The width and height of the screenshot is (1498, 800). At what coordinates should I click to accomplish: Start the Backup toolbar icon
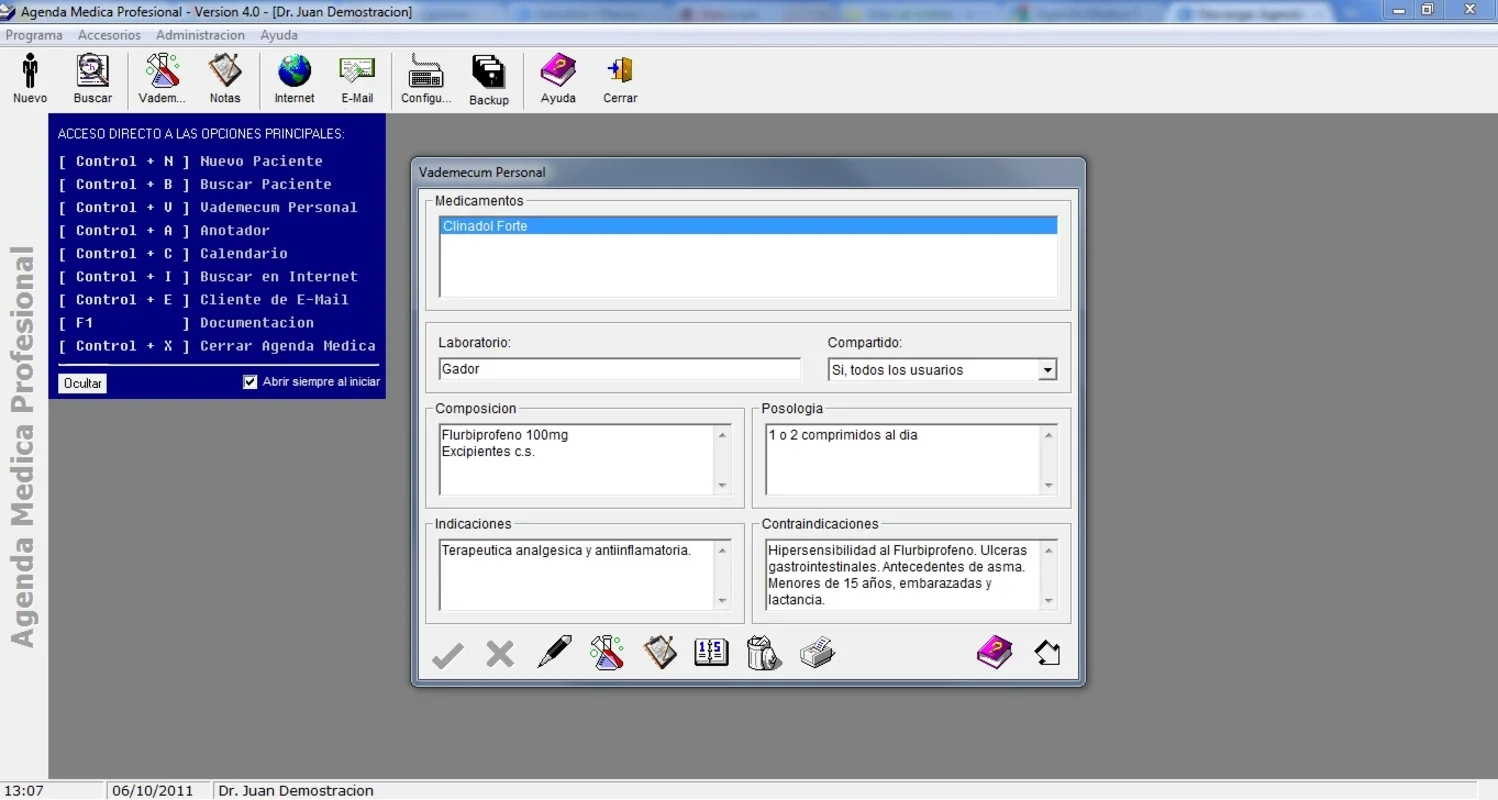click(489, 79)
